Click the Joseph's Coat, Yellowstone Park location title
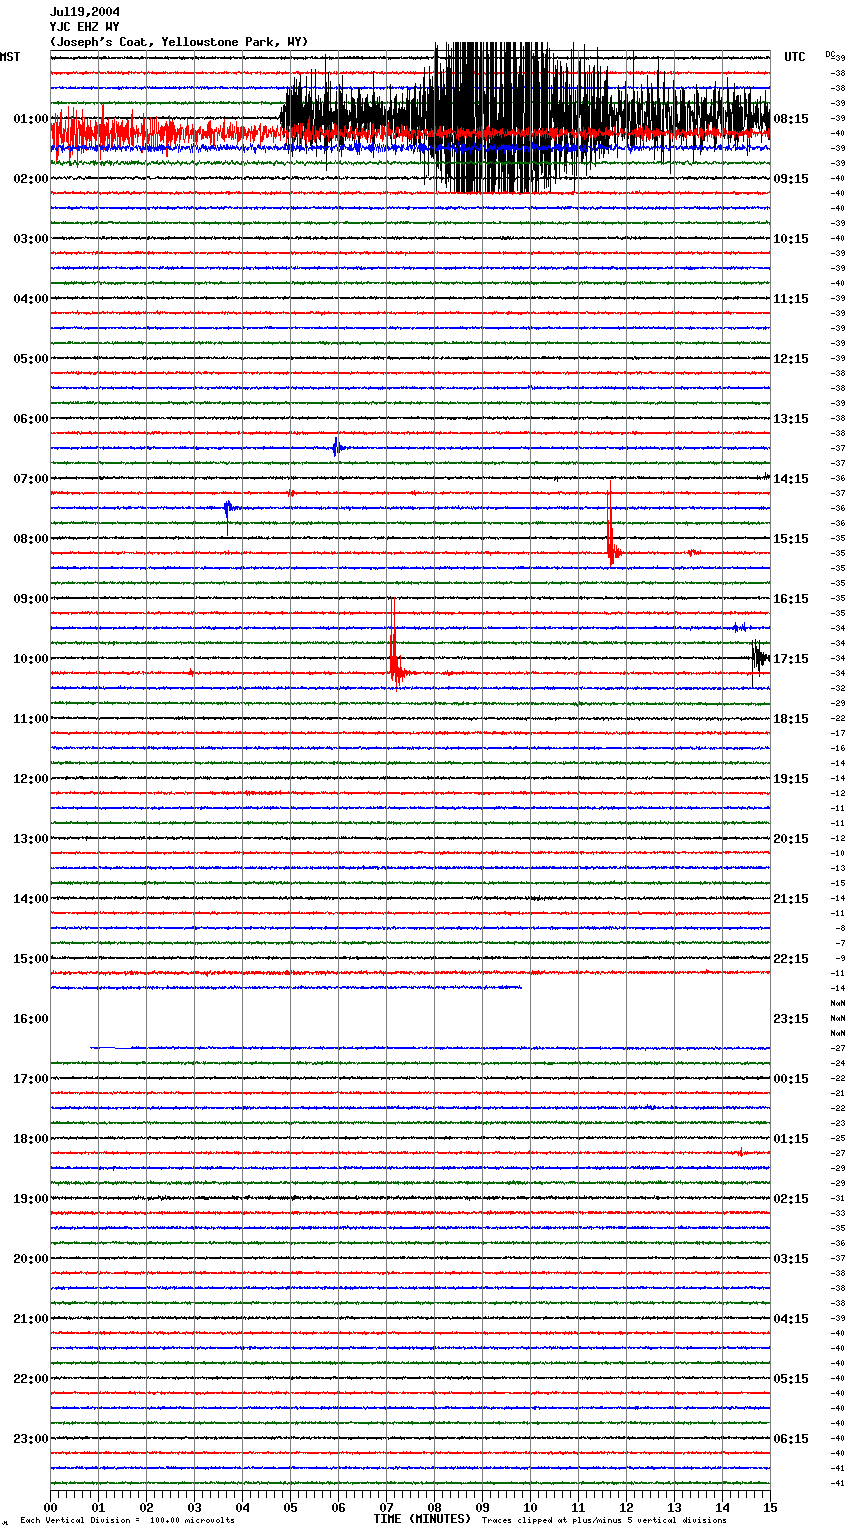Viewport: 850px width, 1534px height. 179,42
